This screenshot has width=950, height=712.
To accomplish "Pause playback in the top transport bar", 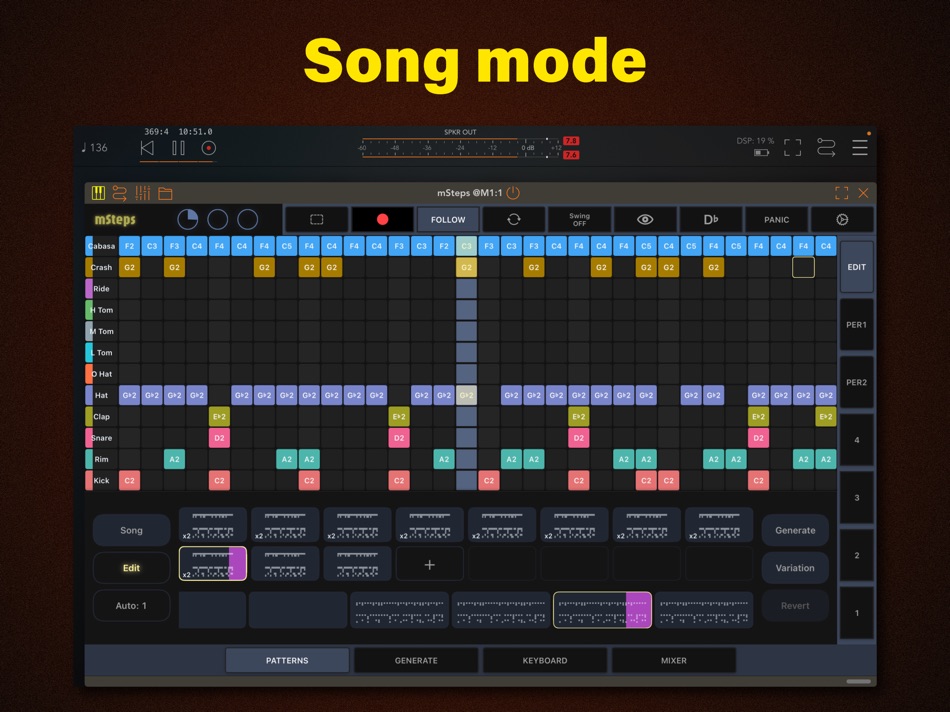I will 178,148.
